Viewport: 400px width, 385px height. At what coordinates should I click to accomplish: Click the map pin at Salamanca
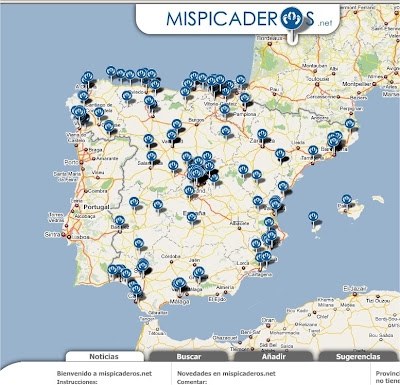[151, 157]
